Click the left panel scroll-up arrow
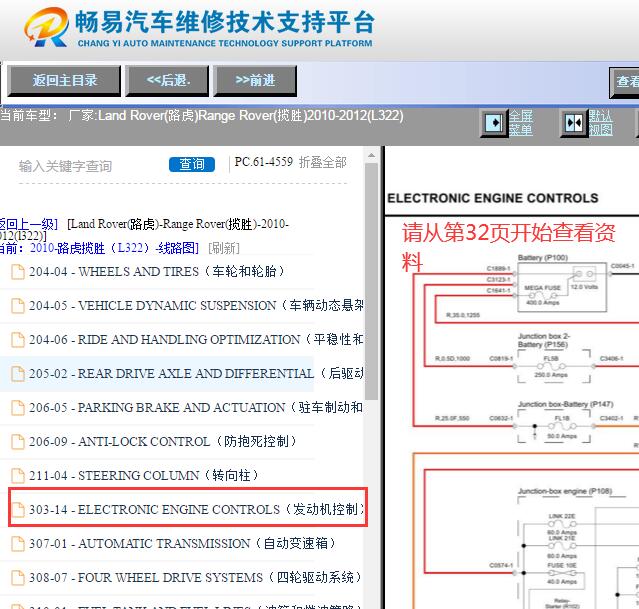 [x=371, y=155]
